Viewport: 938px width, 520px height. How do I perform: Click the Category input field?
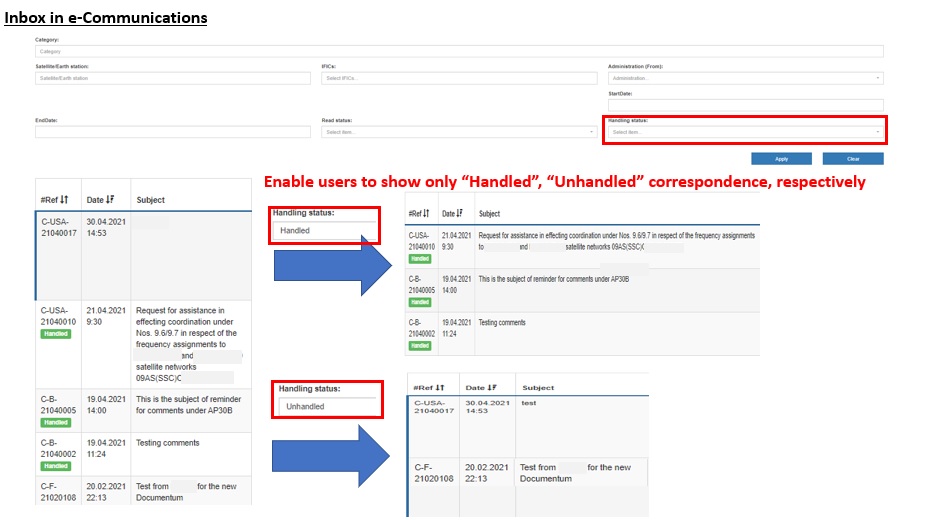coord(458,51)
